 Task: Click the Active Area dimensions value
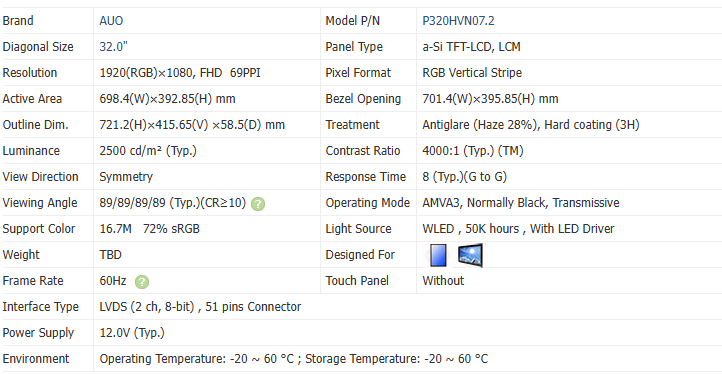click(168, 99)
